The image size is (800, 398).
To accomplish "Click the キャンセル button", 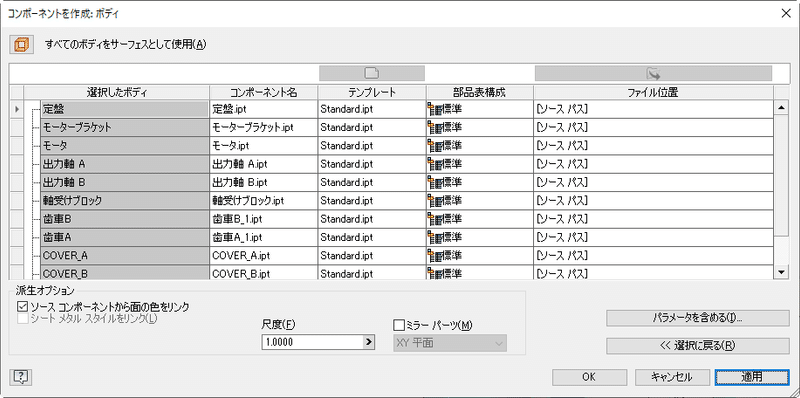I will tap(672, 377).
